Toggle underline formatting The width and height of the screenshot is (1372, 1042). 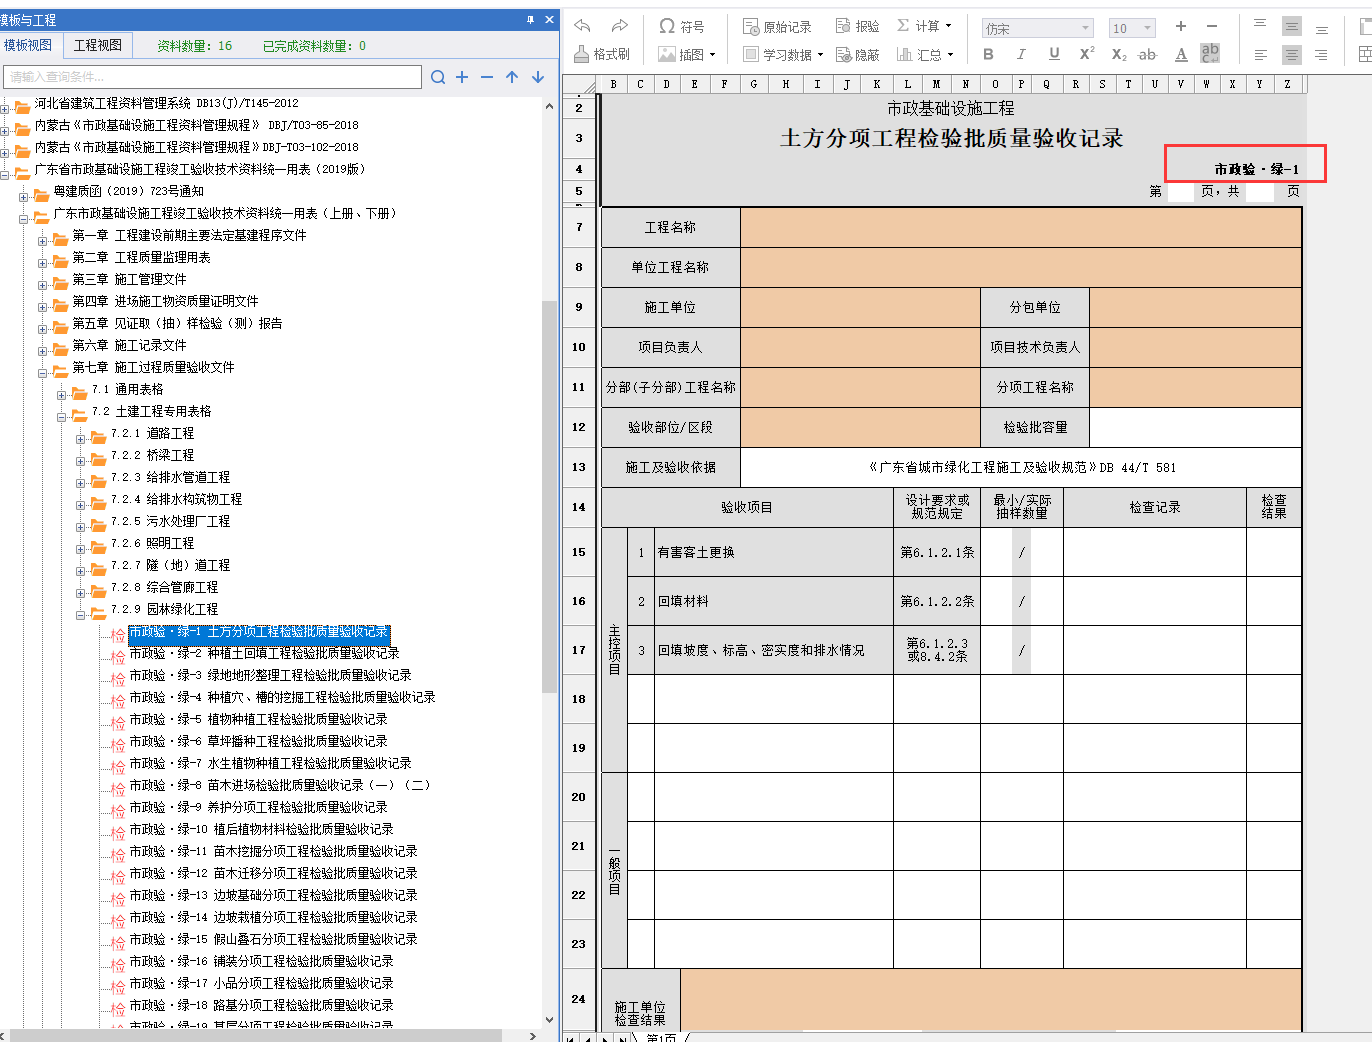pyautogui.click(x=1054, y=54)
